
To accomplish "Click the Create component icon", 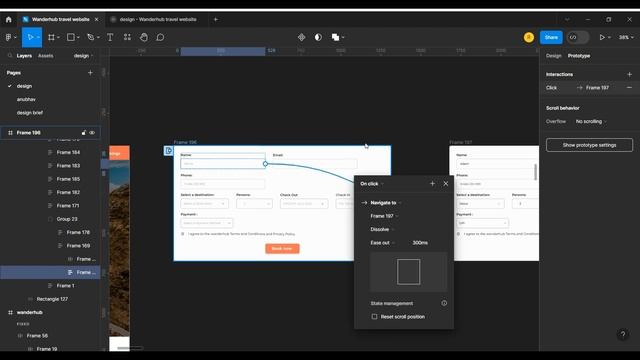I will click(302, 37).
